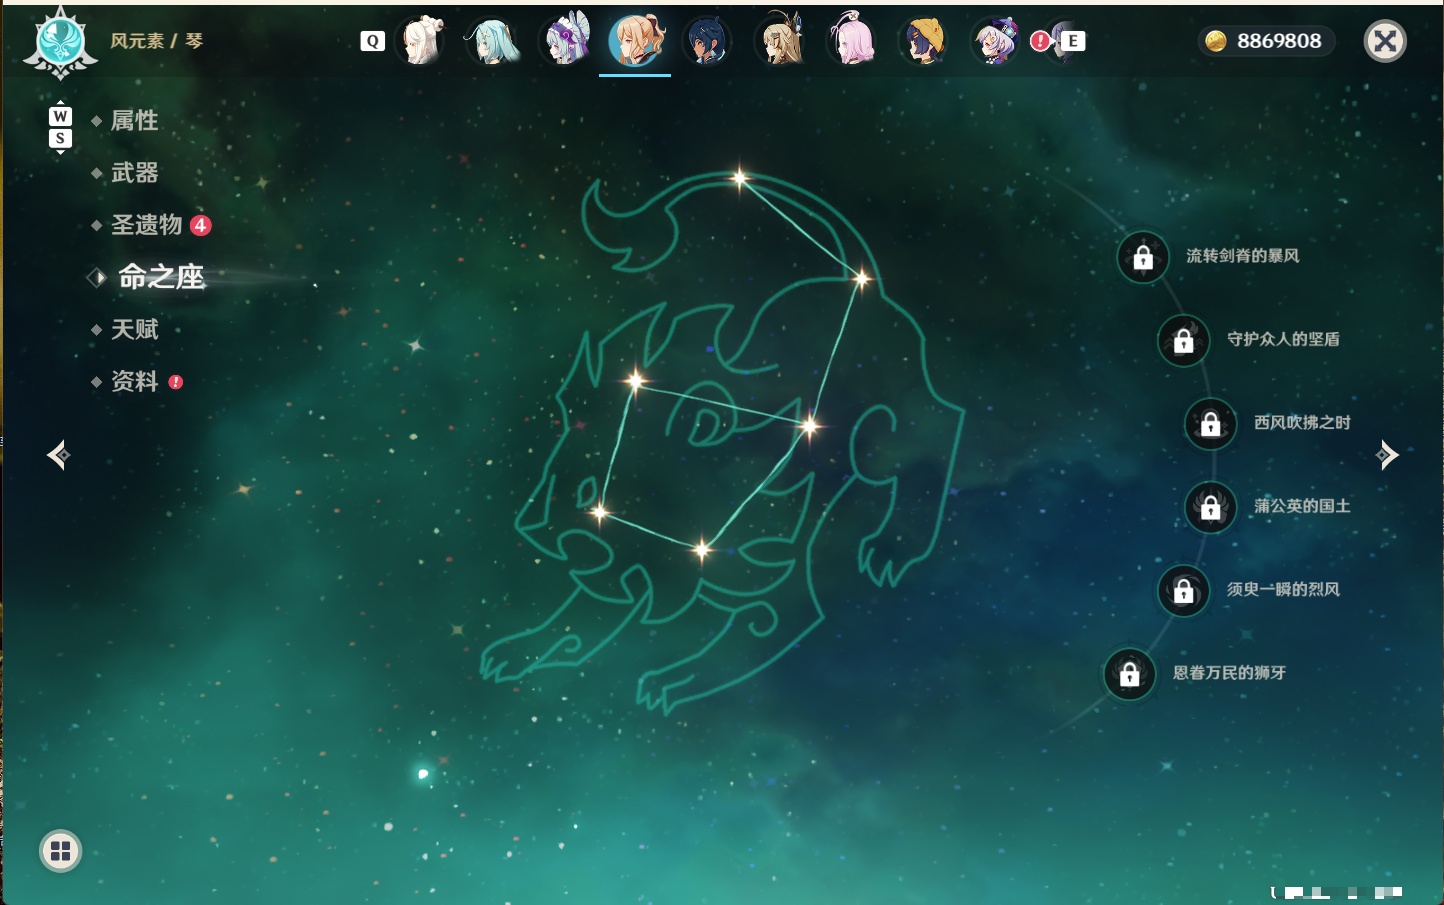The width and height of the screenshot is (1444, 905).
Task: Go to previous character with left arrow
Action: [59, 455]
